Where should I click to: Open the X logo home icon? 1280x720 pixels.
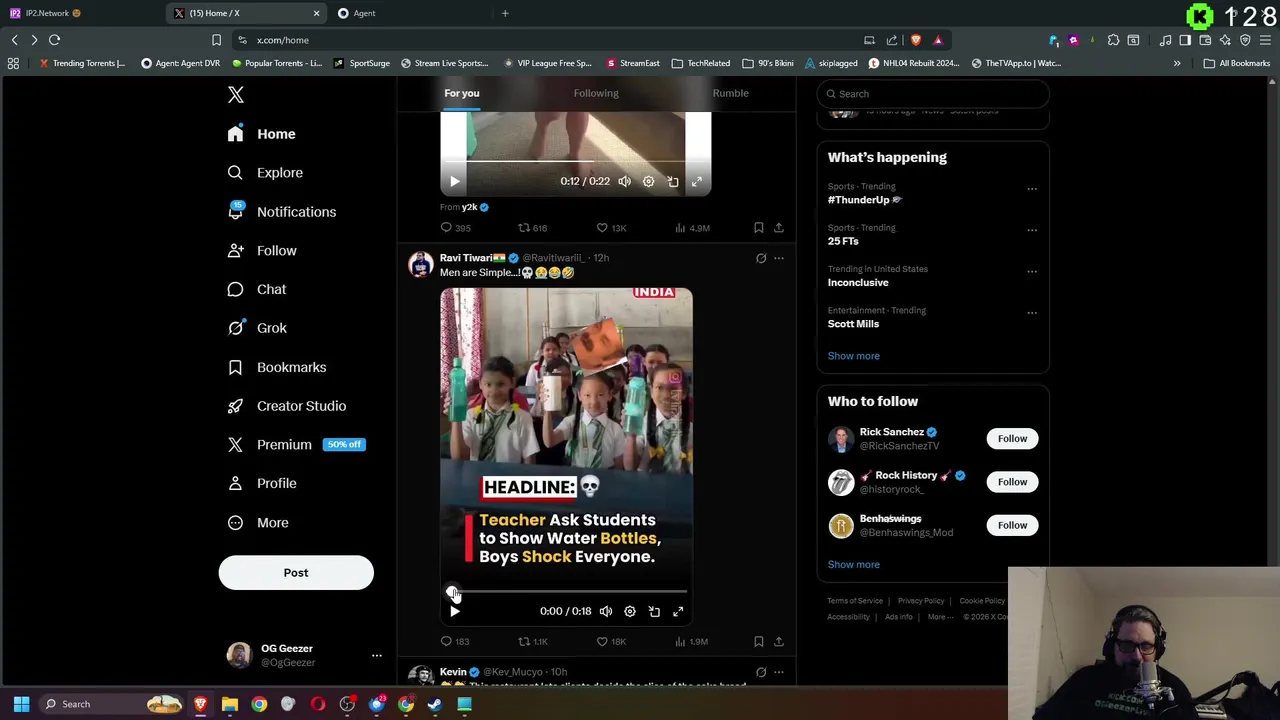pos(235,95)
